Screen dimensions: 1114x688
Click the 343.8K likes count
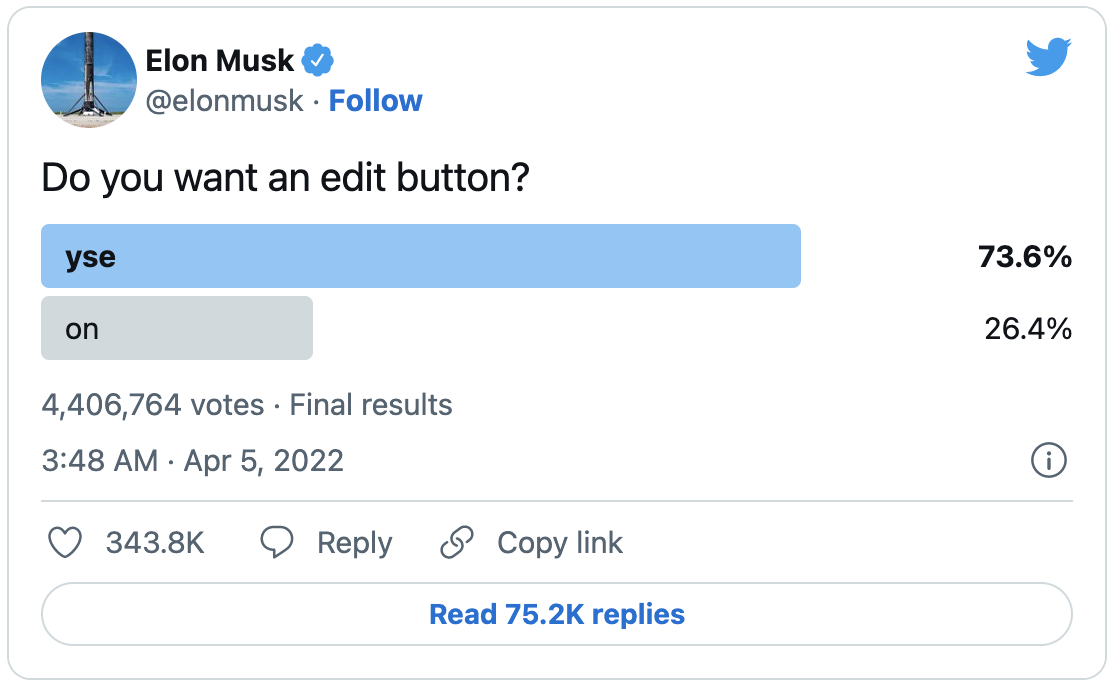[155, 543]
